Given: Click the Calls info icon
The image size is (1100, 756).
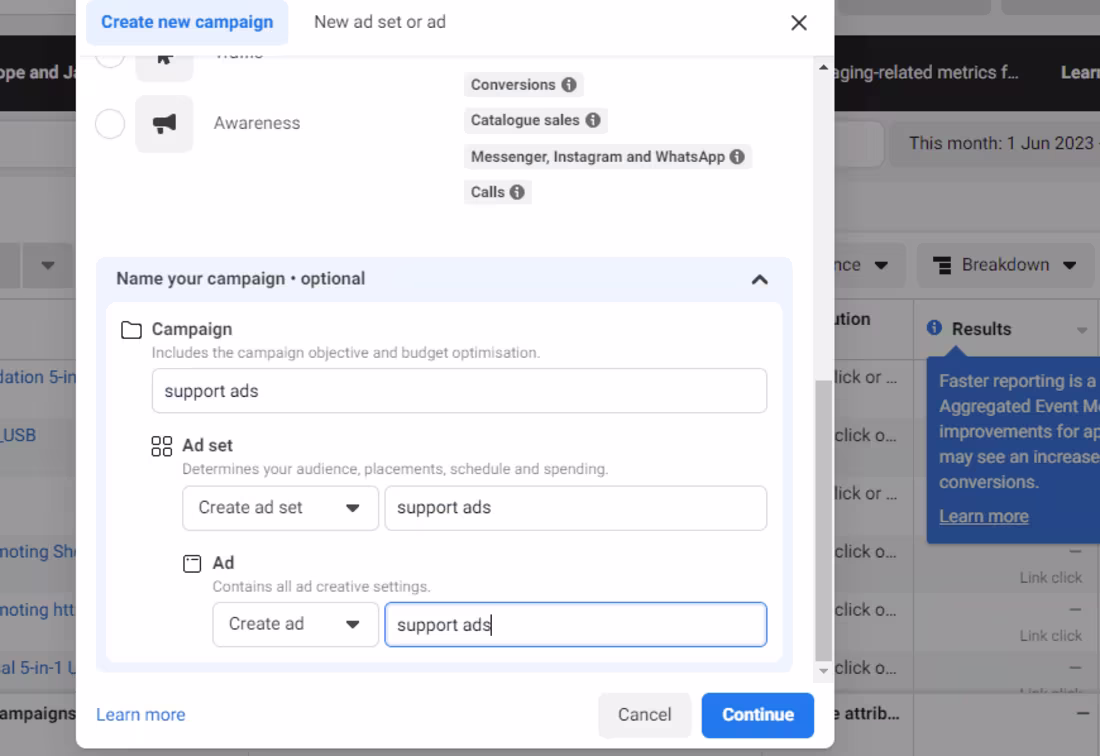Looking at the screenshot, I should coord(519,192).
